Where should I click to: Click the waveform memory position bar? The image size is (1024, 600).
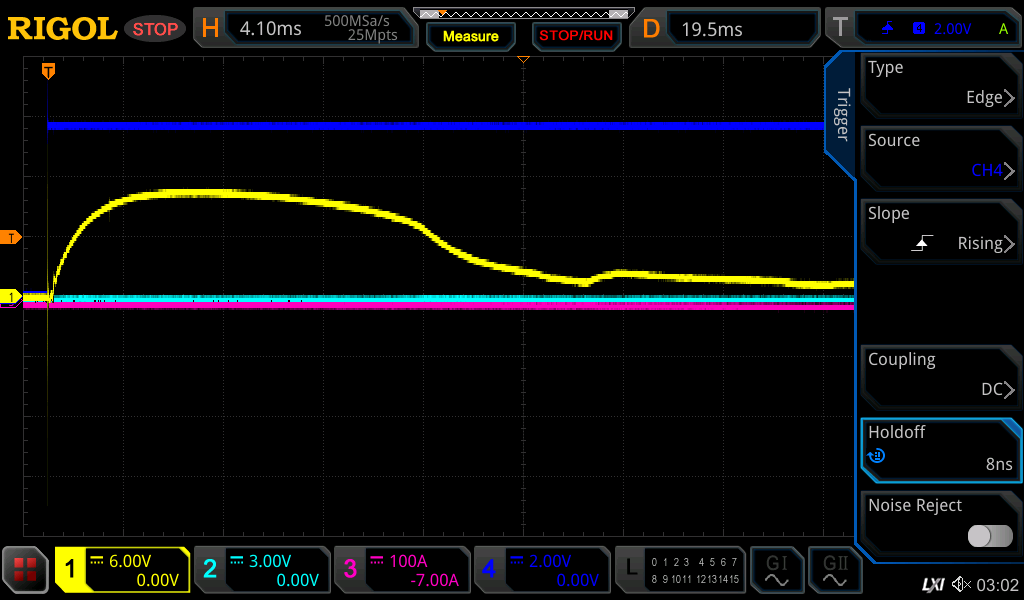tap(522, 14)
